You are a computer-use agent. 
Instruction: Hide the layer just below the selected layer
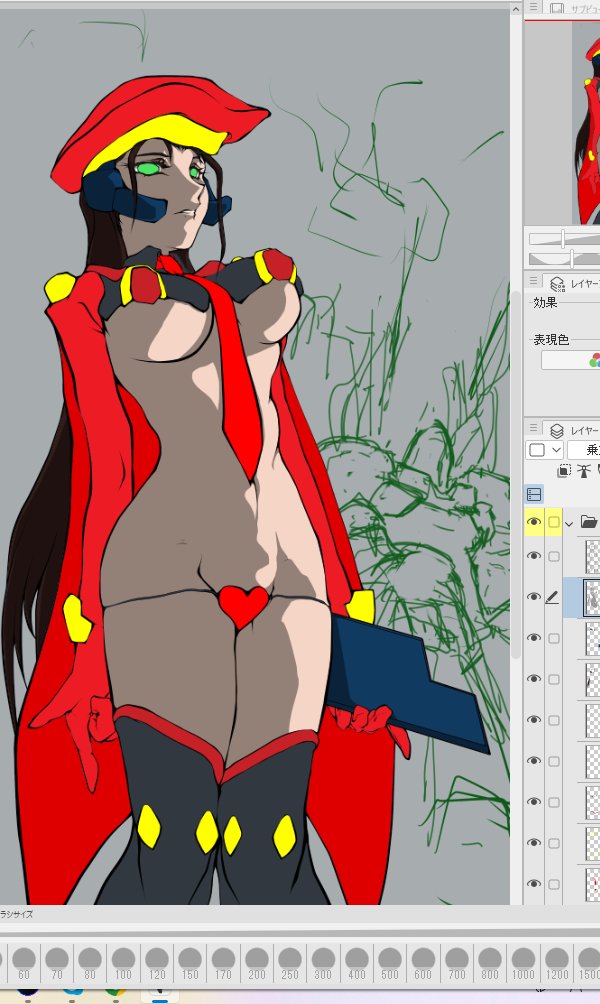[x=533, y=638]
